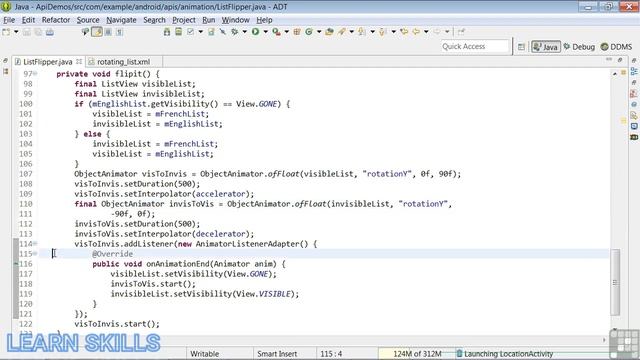
Task: Click the yellow overview ruler marker
Action: point(623,121)
